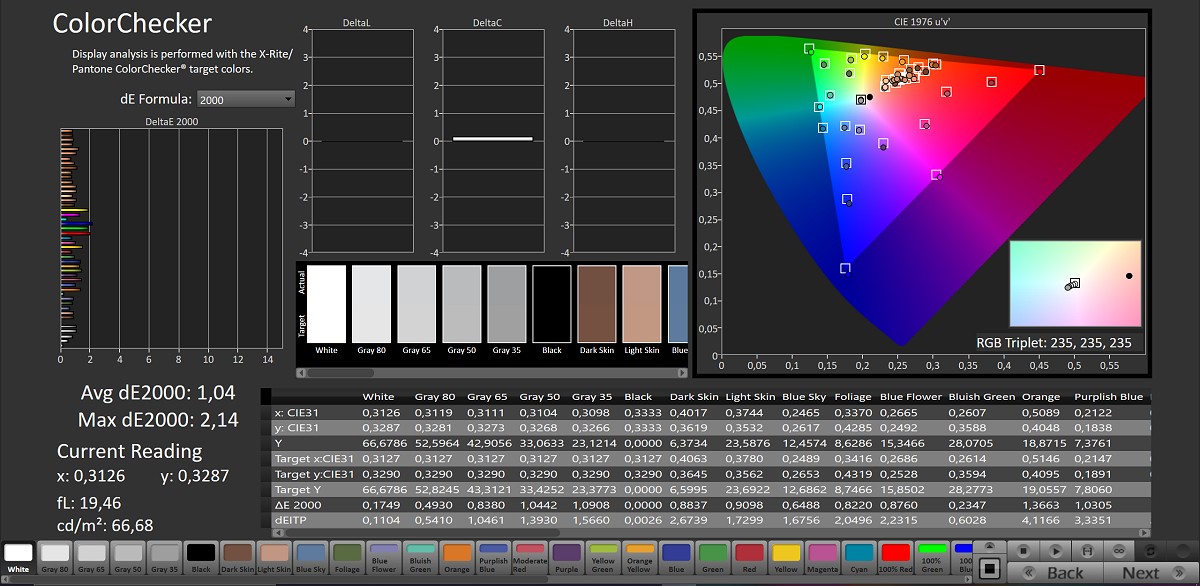The height and width of the screenshot is (586, 1200).
Task: Click the large square stop button
Action: [x=989, y=568]
